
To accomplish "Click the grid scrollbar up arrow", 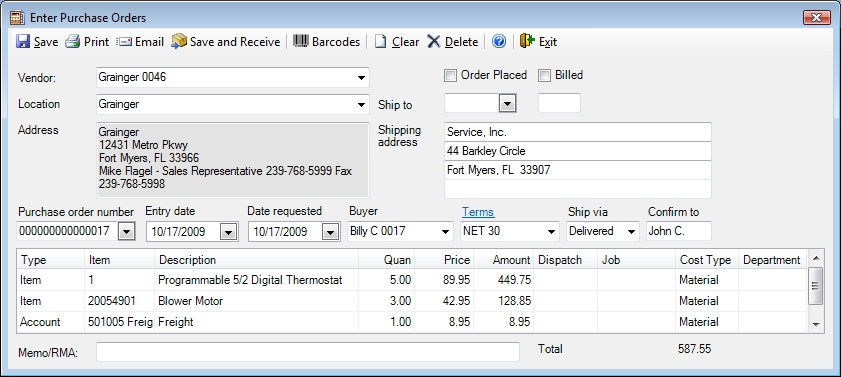I will click(x=816, y=258).
